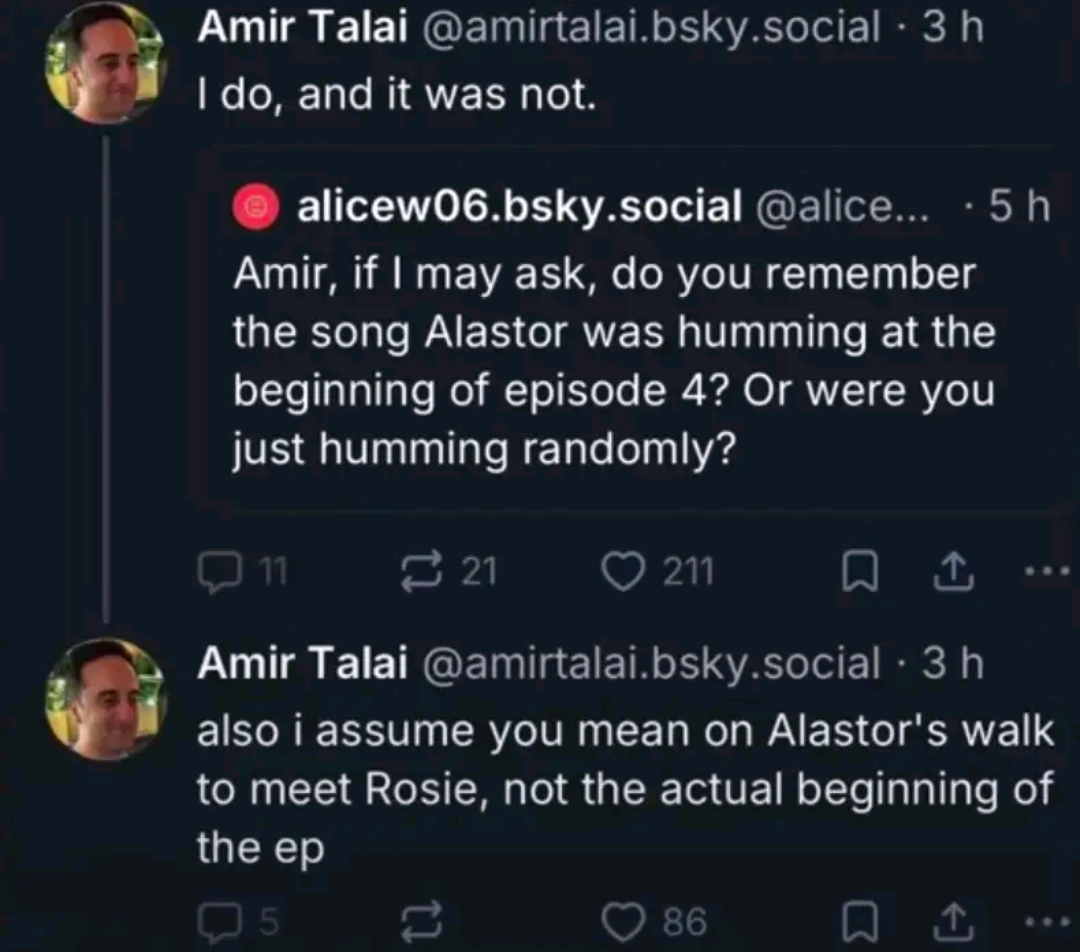Screen dimensions: 1080x952
Task: Repost the first post with 21 reposts
Action: click(415, 571)
